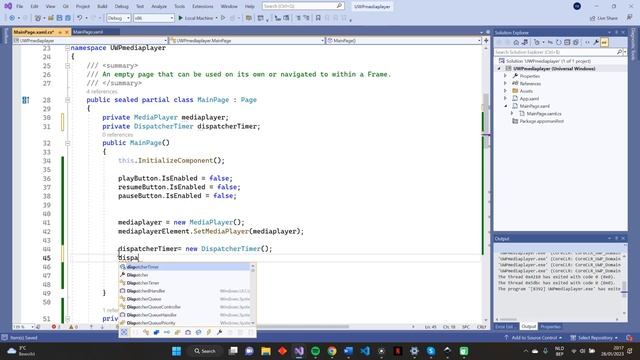Expand the Assets folder node
The height and width of the screenshot is (360, 640).
(x=505, y=91)
